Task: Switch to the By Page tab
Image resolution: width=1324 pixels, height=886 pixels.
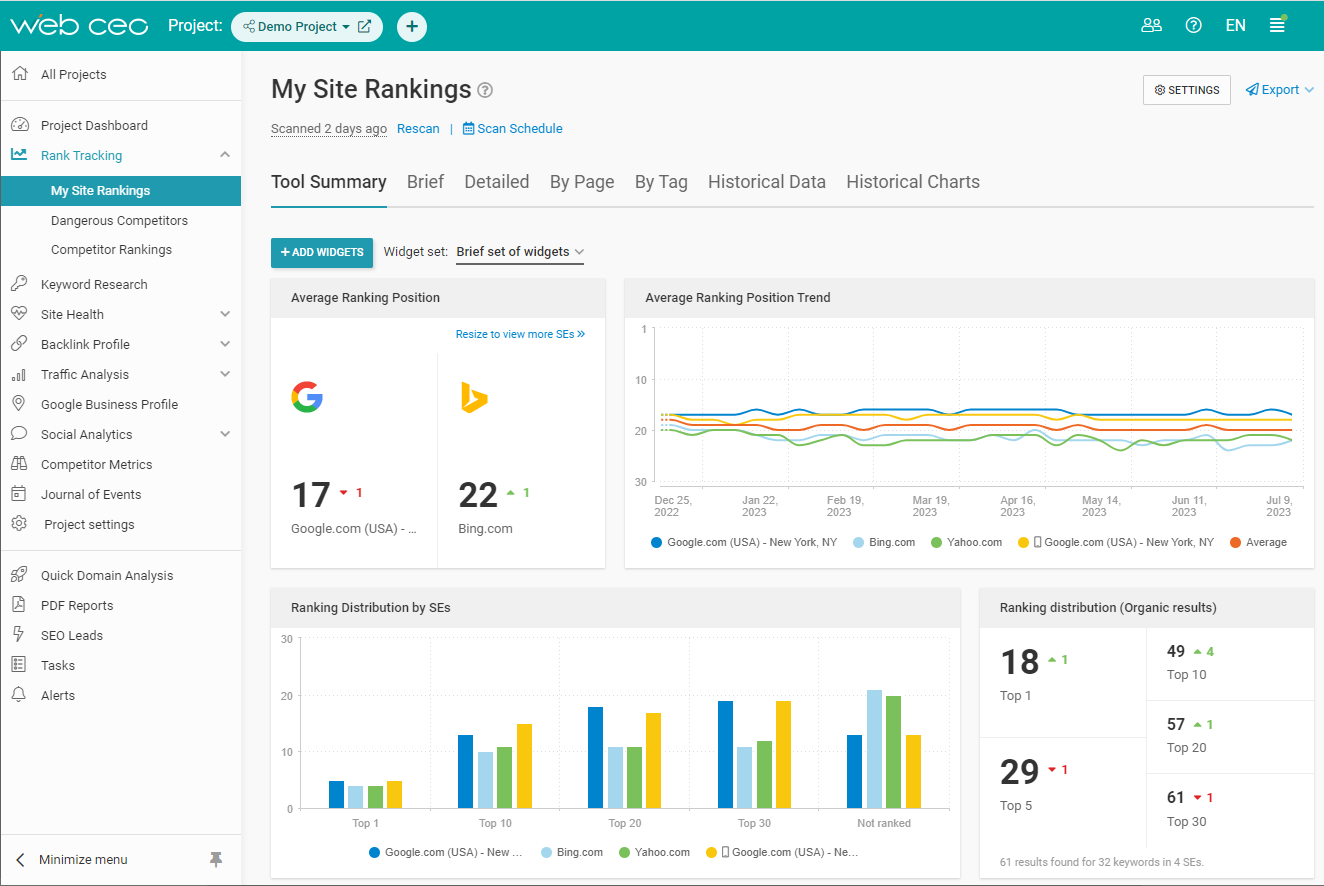Action: [582, 182]
